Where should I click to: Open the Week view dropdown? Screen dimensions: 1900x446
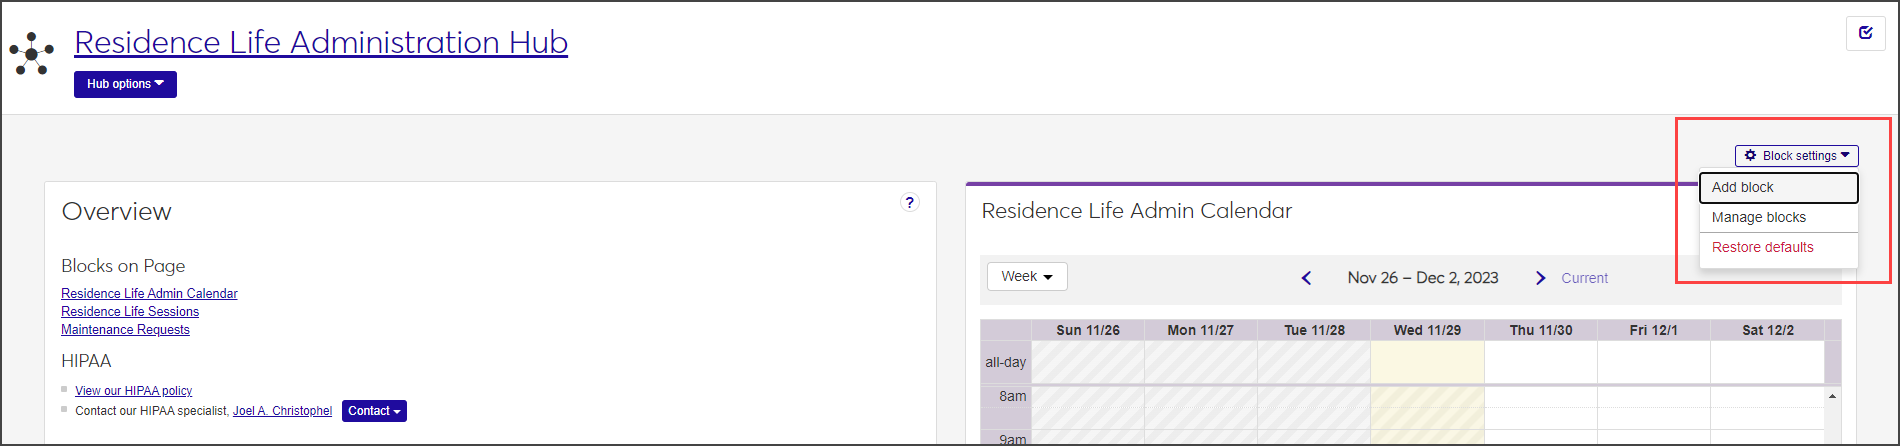click(1027, 277)
